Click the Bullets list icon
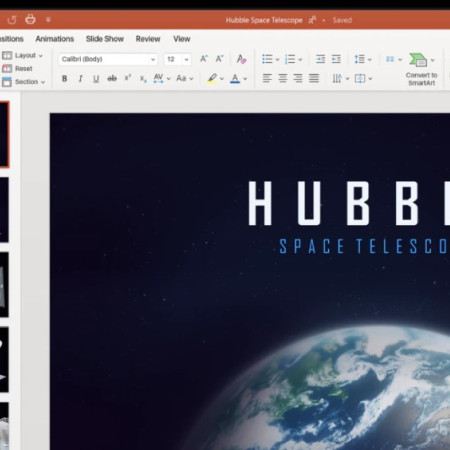Screen dimensions: 450x450 pos(267,59)
